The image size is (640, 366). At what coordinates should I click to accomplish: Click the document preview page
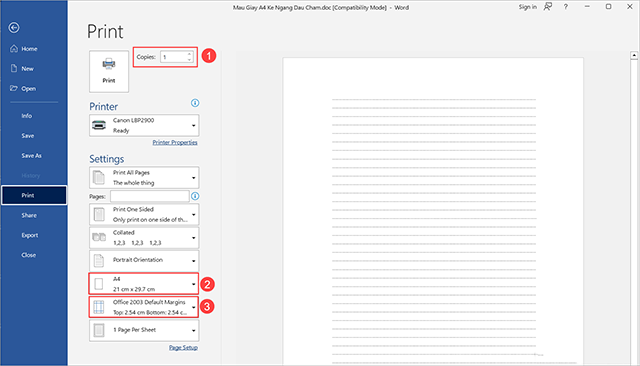[433, 211]
